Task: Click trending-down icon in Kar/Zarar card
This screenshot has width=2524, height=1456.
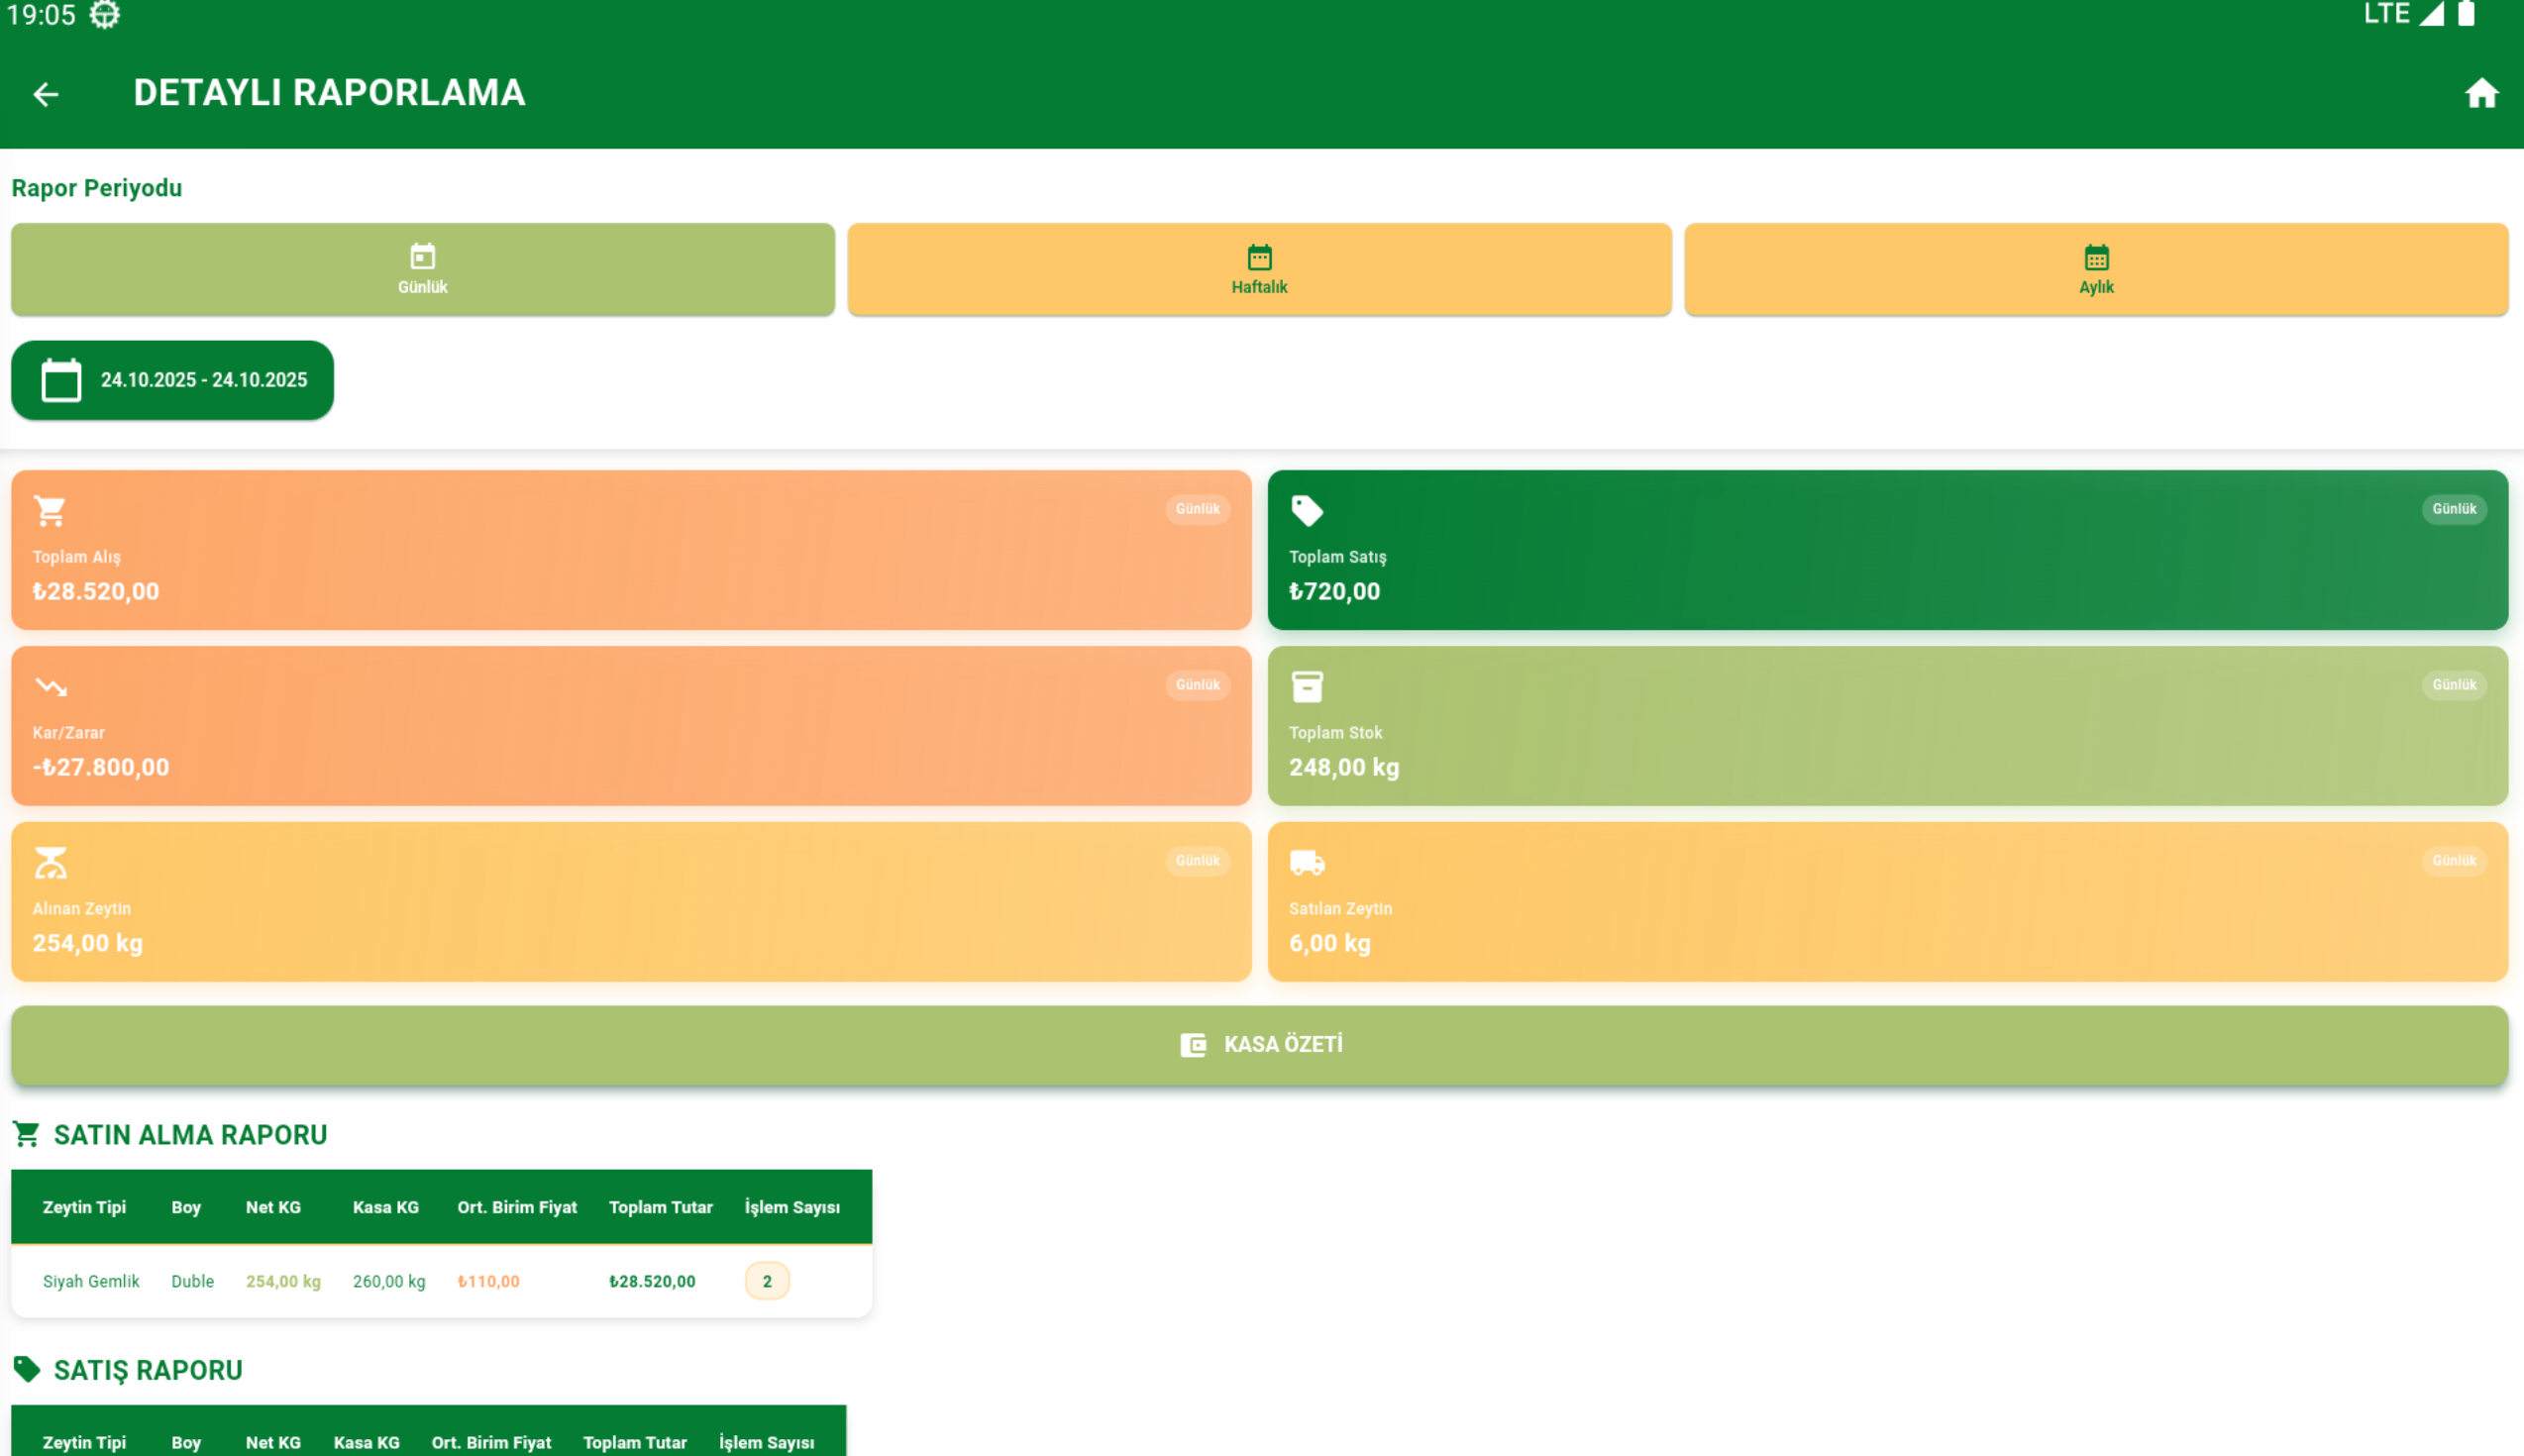Action: point(50,686)
